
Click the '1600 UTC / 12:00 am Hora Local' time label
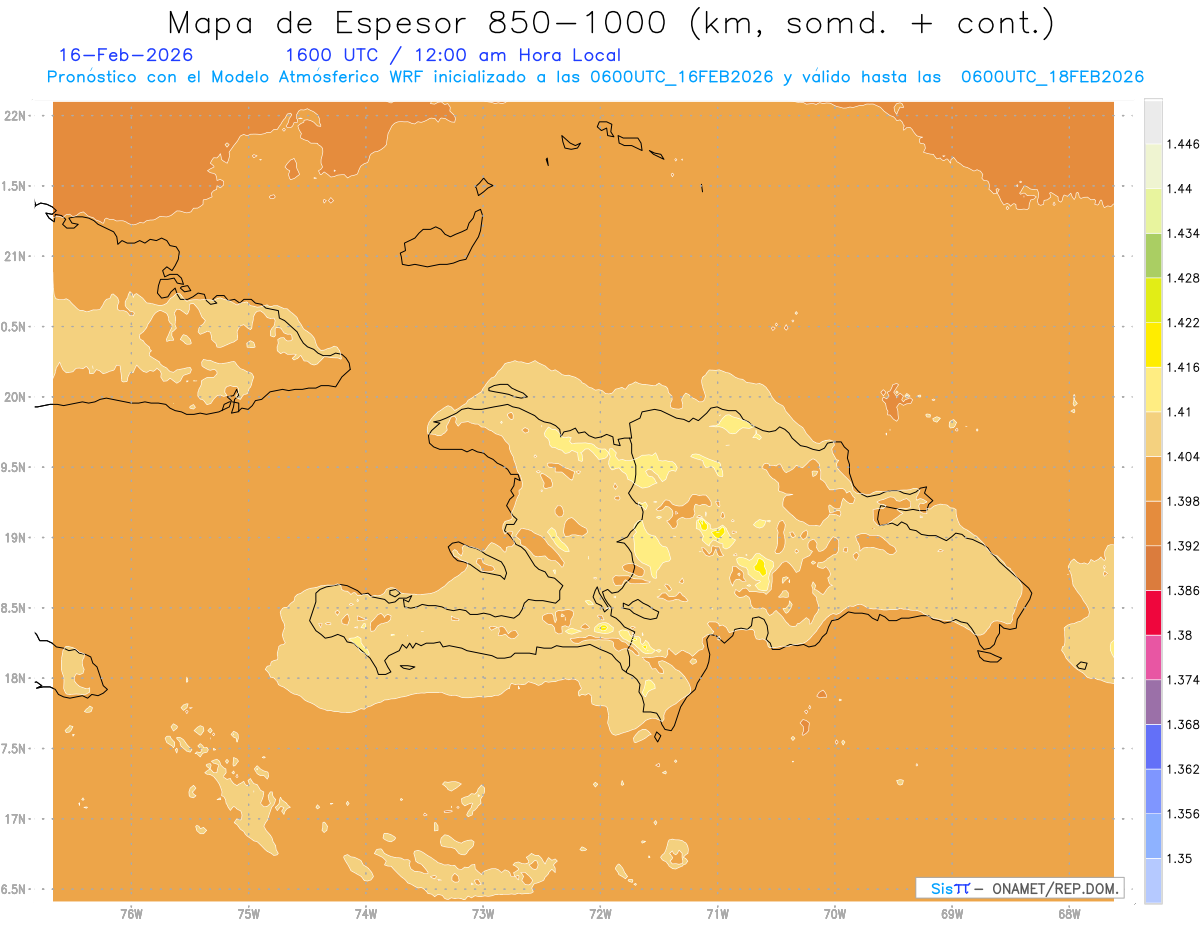453,56
